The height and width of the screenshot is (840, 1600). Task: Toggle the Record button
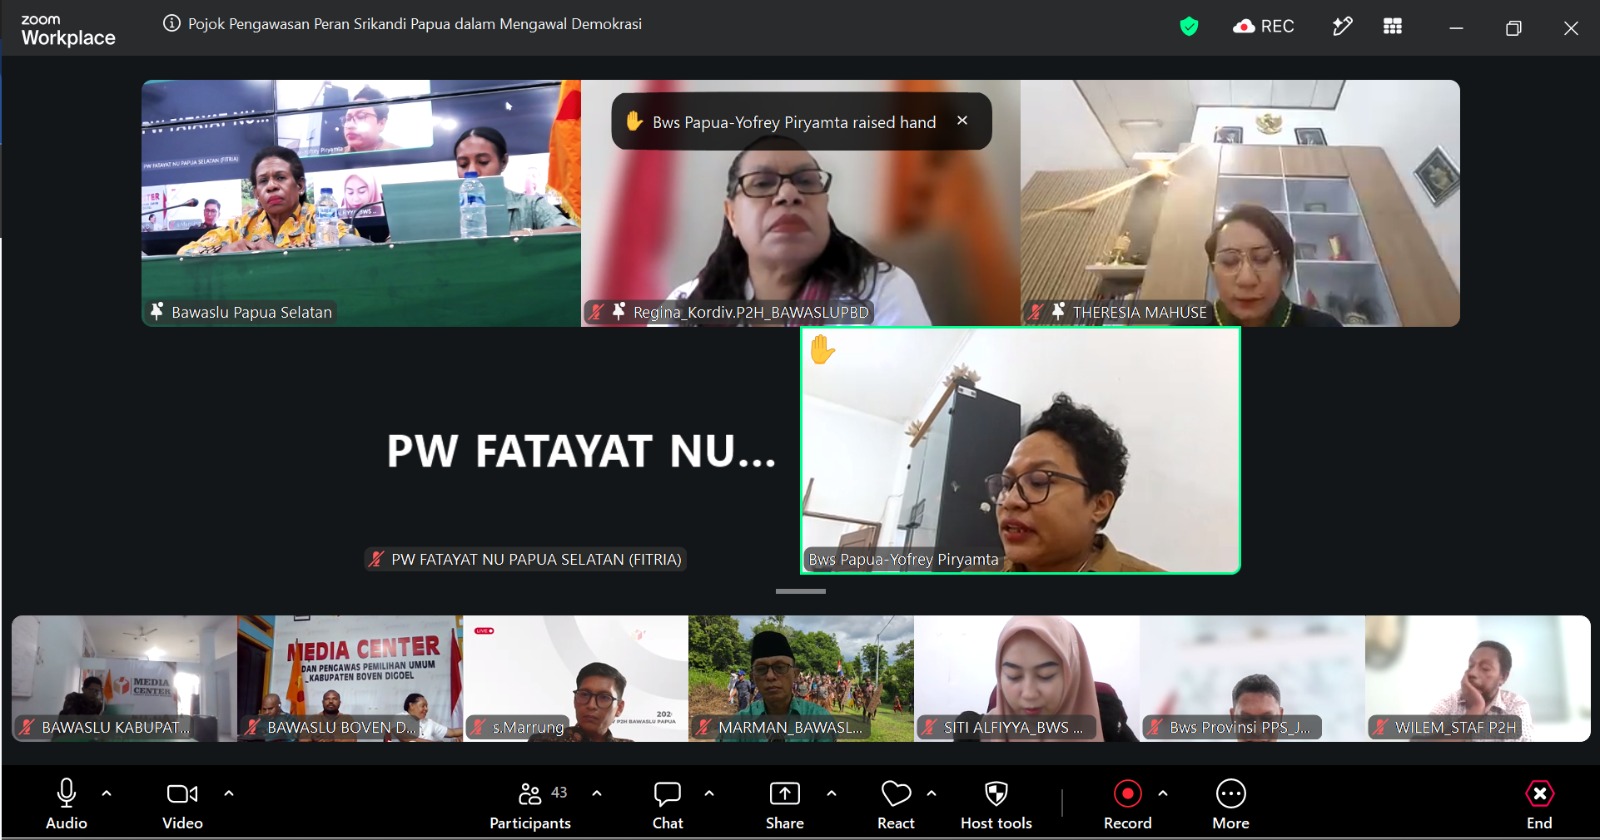point(1128,804)
